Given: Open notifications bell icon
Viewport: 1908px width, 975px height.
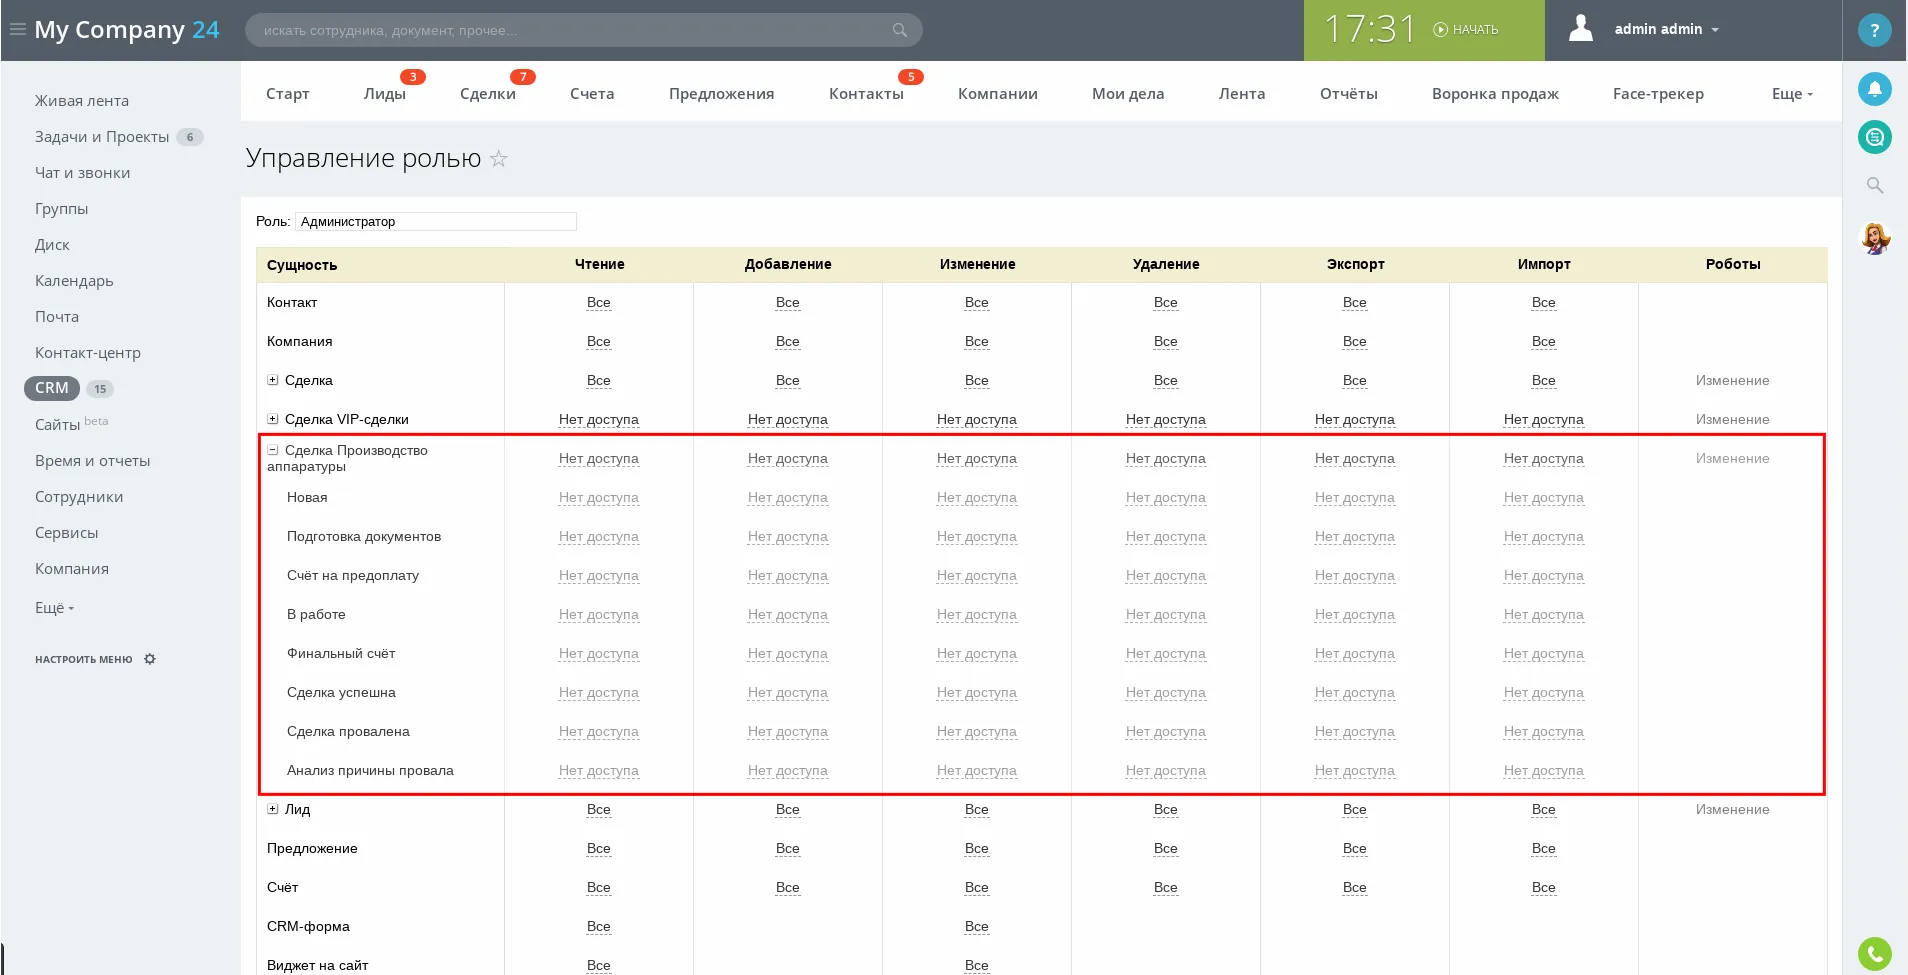Looking at the screenshot, I should (1874, 89).
